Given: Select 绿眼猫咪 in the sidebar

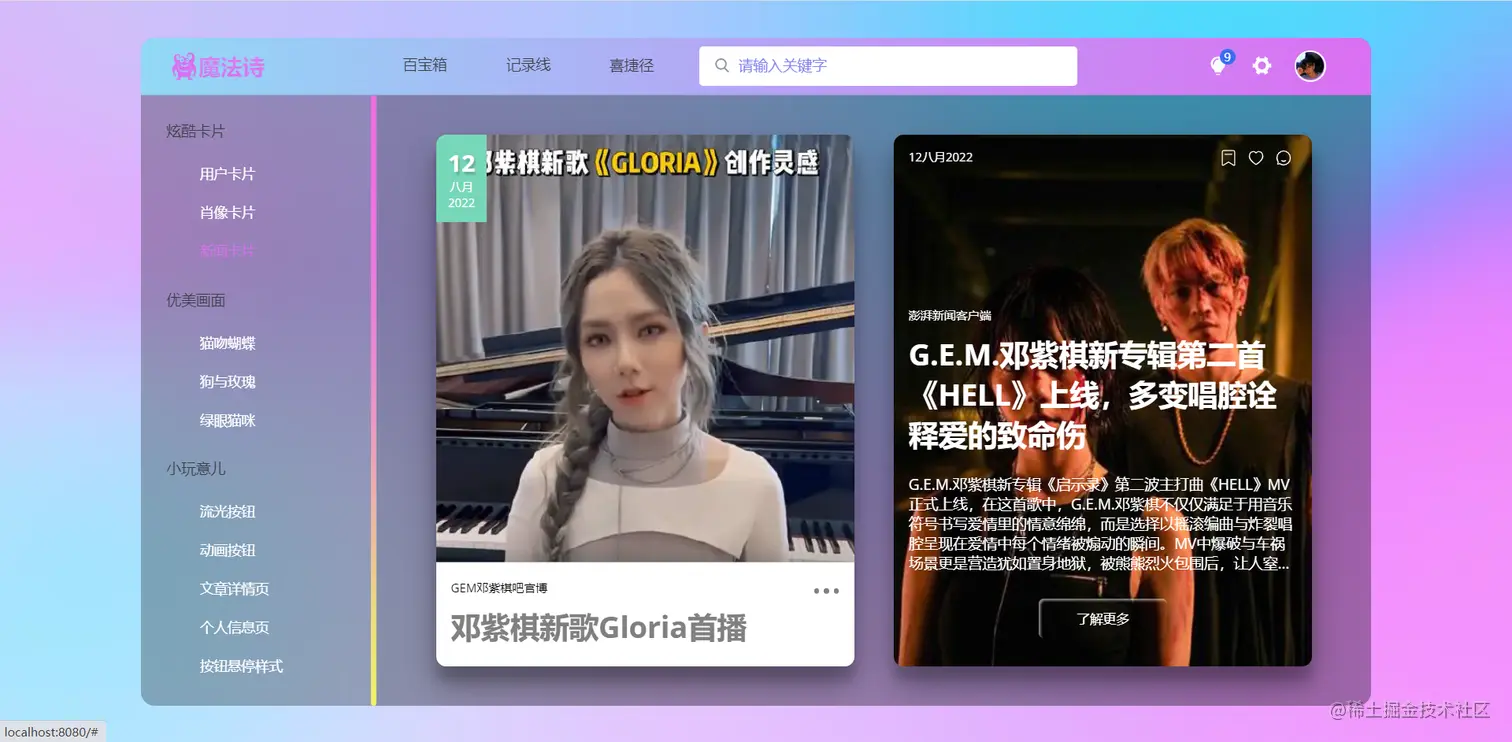Looking at the screenshot, I should (x=228, y=421).
